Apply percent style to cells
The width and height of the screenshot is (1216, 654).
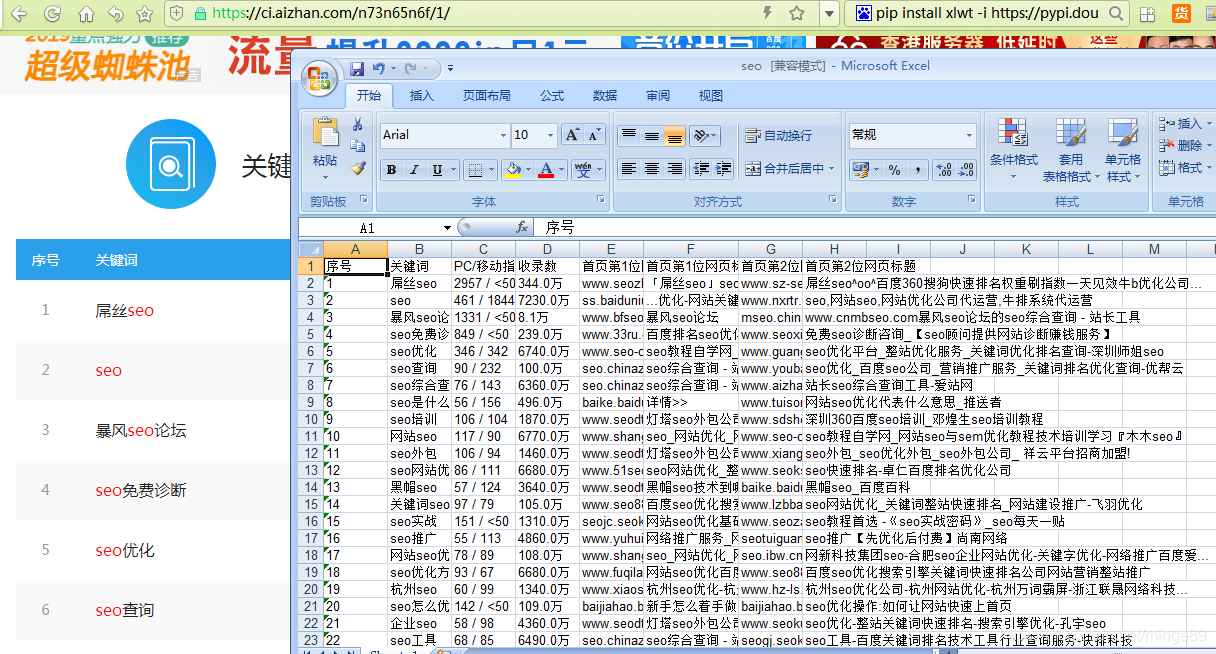[x=894, y=170]
